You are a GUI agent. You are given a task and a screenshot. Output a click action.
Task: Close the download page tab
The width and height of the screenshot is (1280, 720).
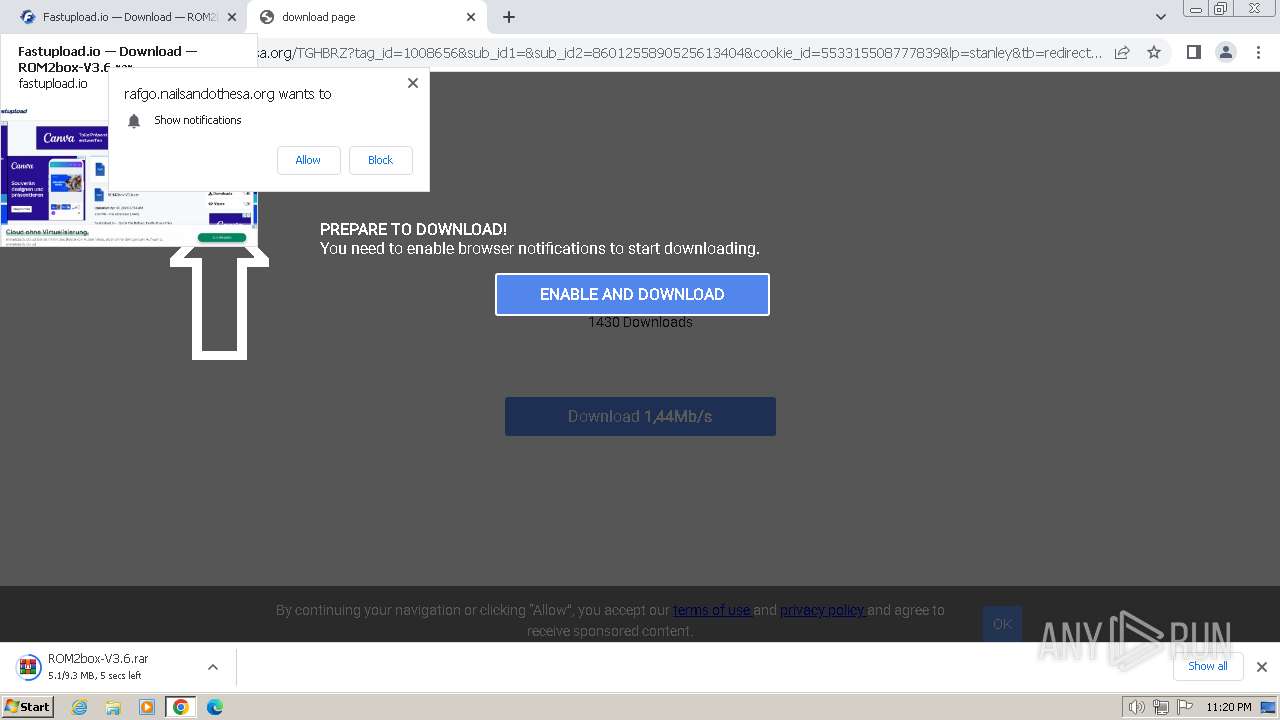point(471,17)
